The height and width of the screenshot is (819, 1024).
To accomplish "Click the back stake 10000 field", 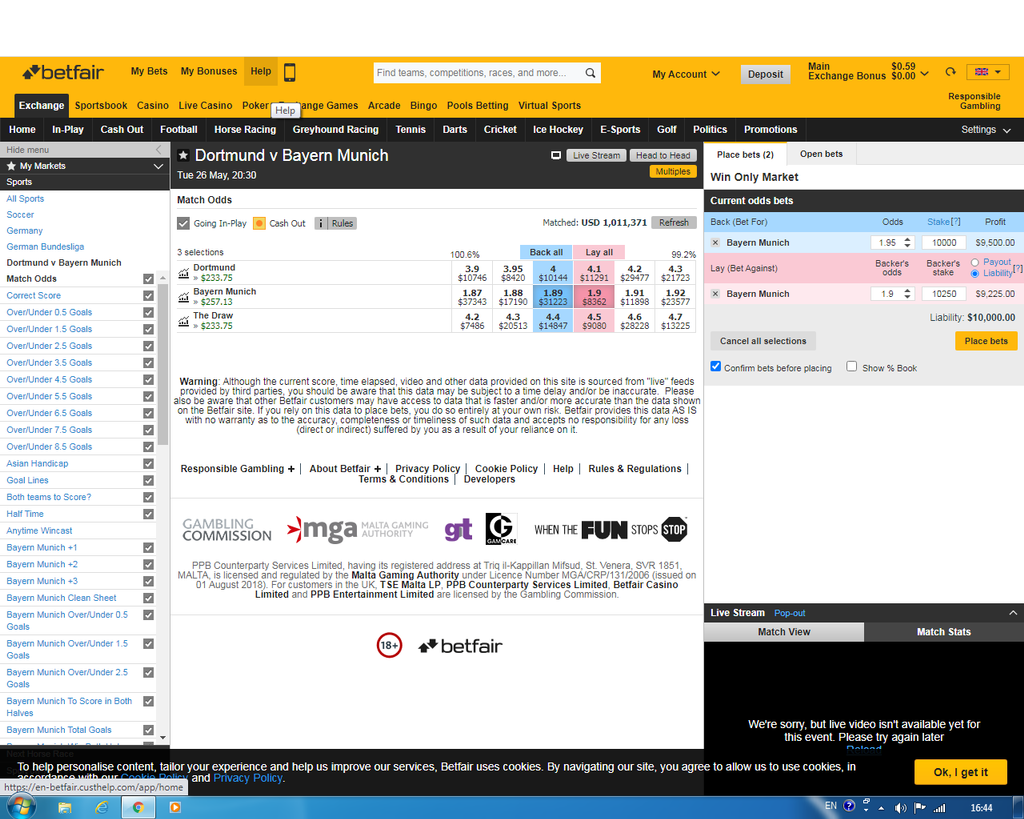I will coord(944,242).
